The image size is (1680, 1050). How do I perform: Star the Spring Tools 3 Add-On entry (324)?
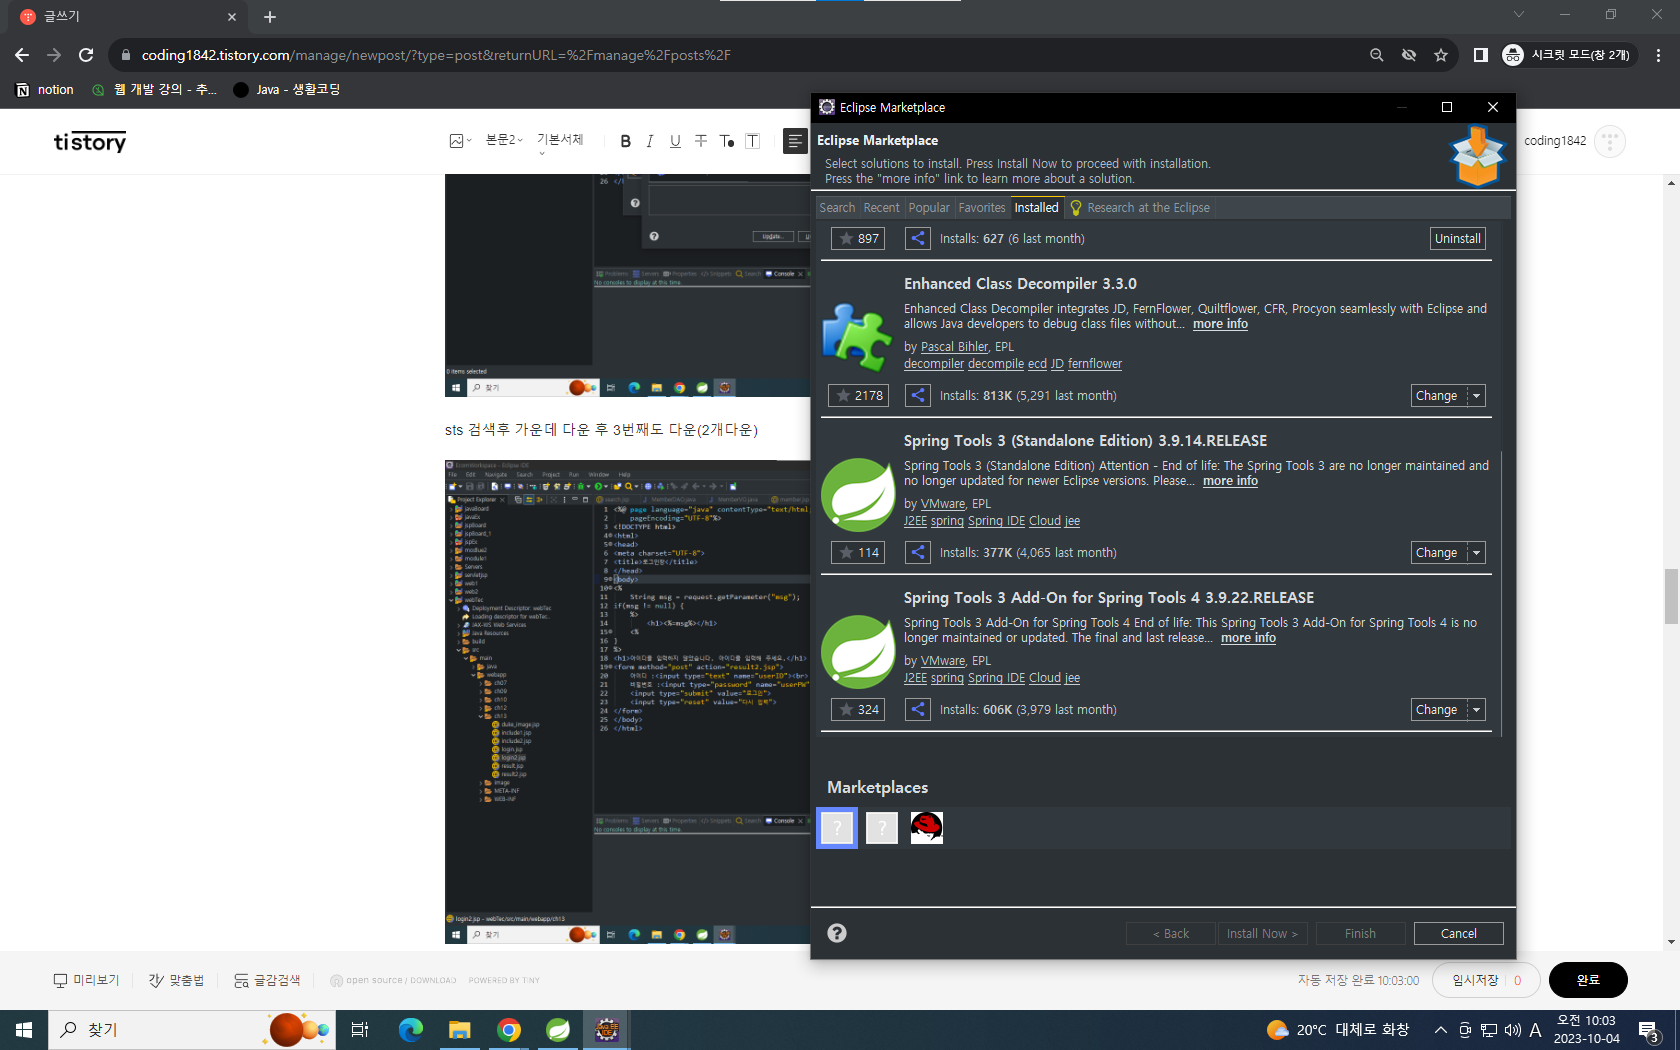pos(858,710)
